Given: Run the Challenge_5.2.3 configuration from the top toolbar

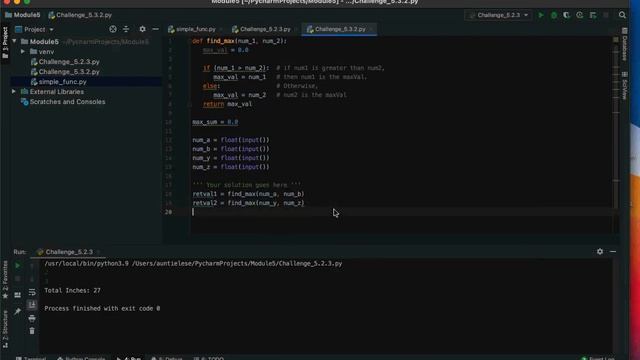Looking at the screenshot, I should (x=541, y=15).
